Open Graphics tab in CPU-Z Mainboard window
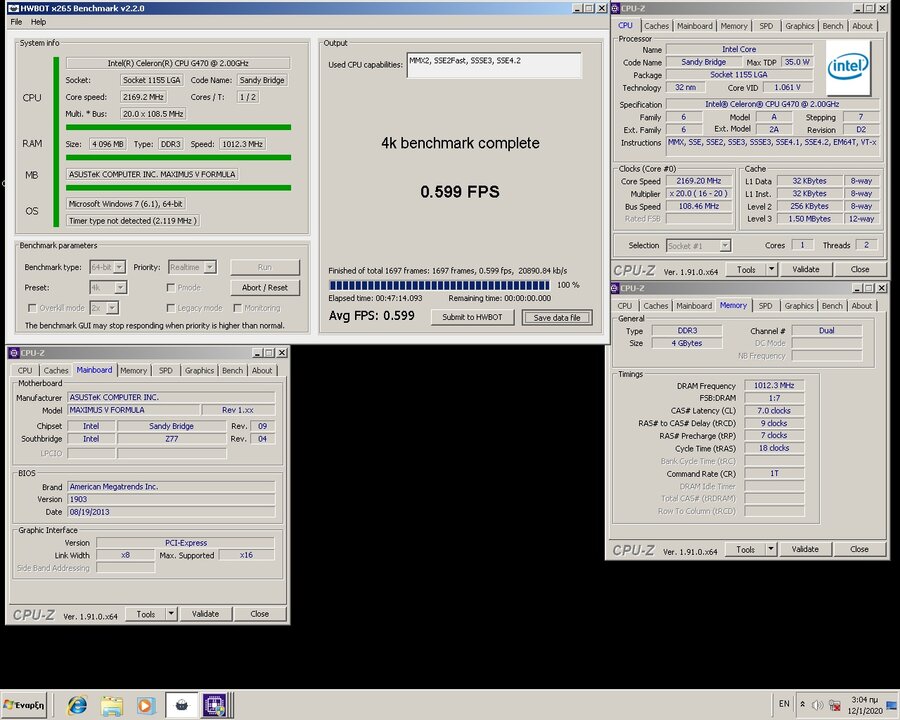 click(x=199, y=370)
